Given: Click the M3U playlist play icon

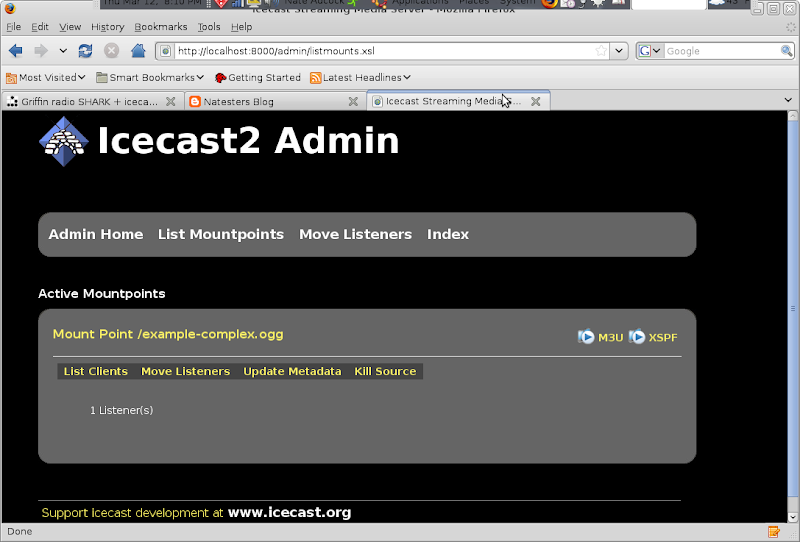Looking at the screenshot, I should pos(586,337).
